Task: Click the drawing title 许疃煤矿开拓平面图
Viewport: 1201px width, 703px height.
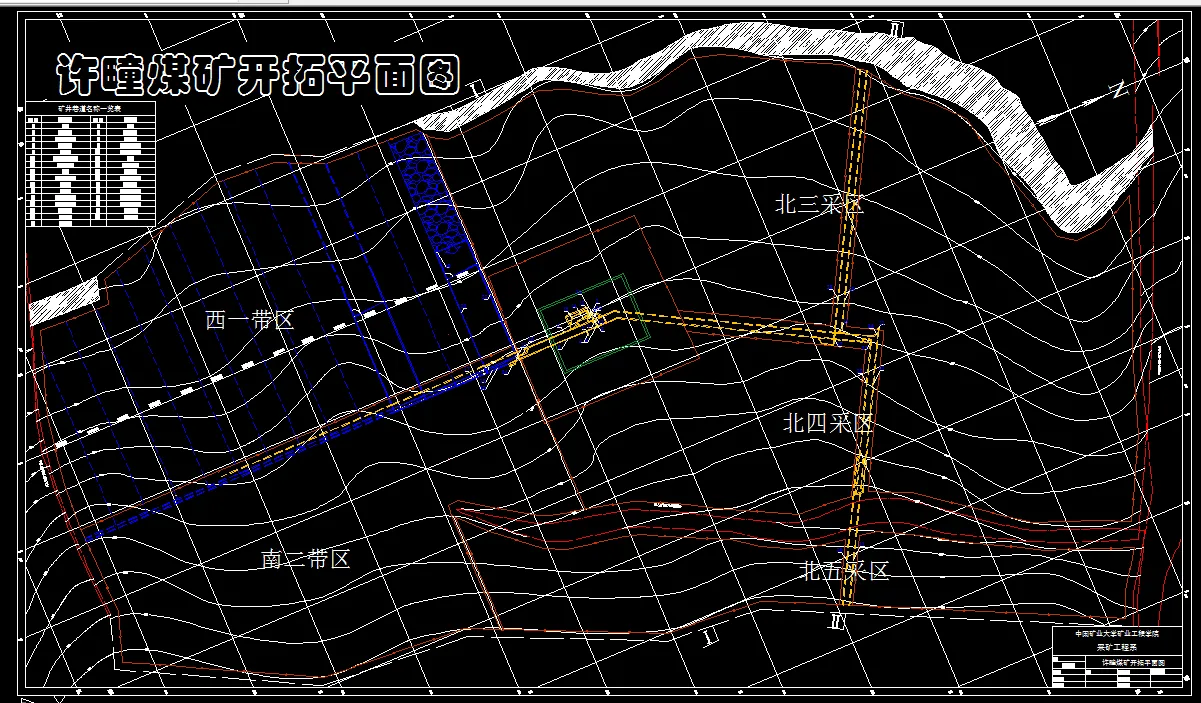Action: click(257, 76)
